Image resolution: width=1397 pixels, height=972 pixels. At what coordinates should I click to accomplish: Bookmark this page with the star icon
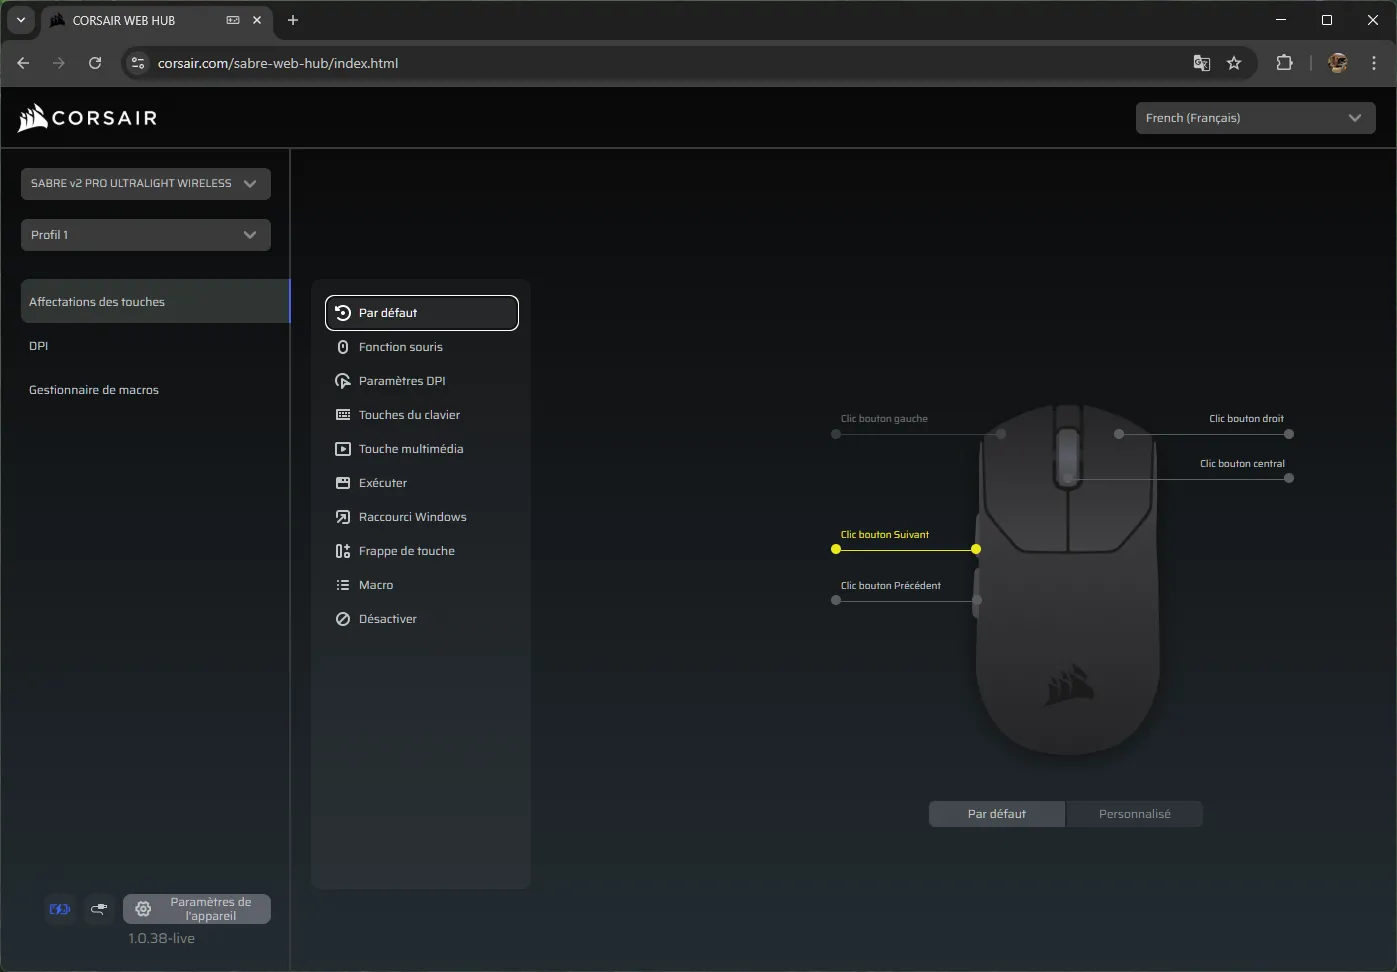click(1234, 63)
